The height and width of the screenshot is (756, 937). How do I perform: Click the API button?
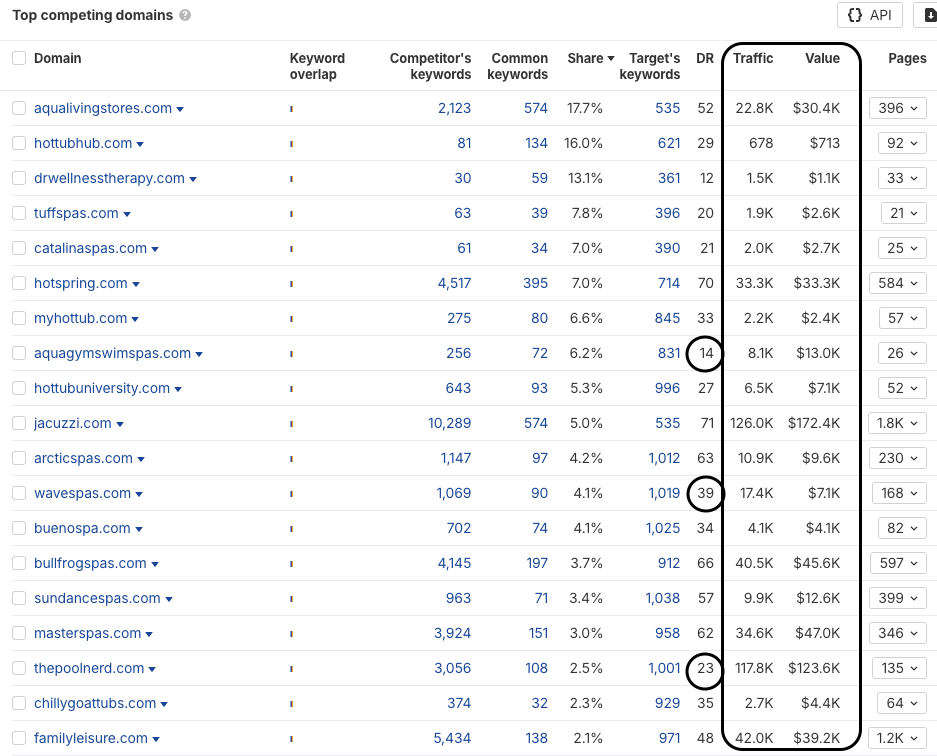pos(869,15)
